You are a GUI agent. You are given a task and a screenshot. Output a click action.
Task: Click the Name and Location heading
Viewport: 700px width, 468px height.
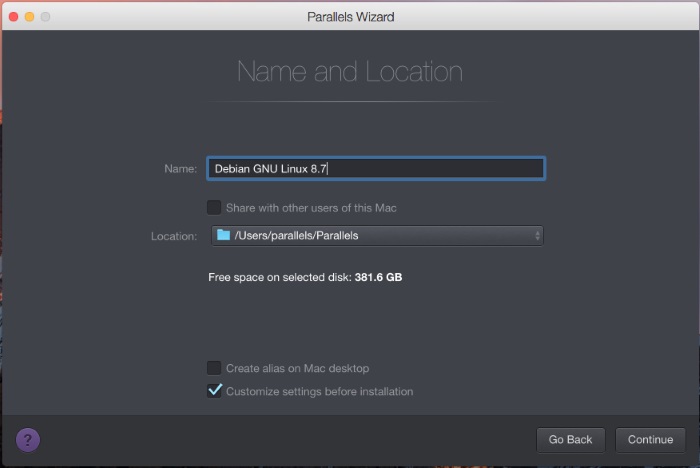point(350,72)
